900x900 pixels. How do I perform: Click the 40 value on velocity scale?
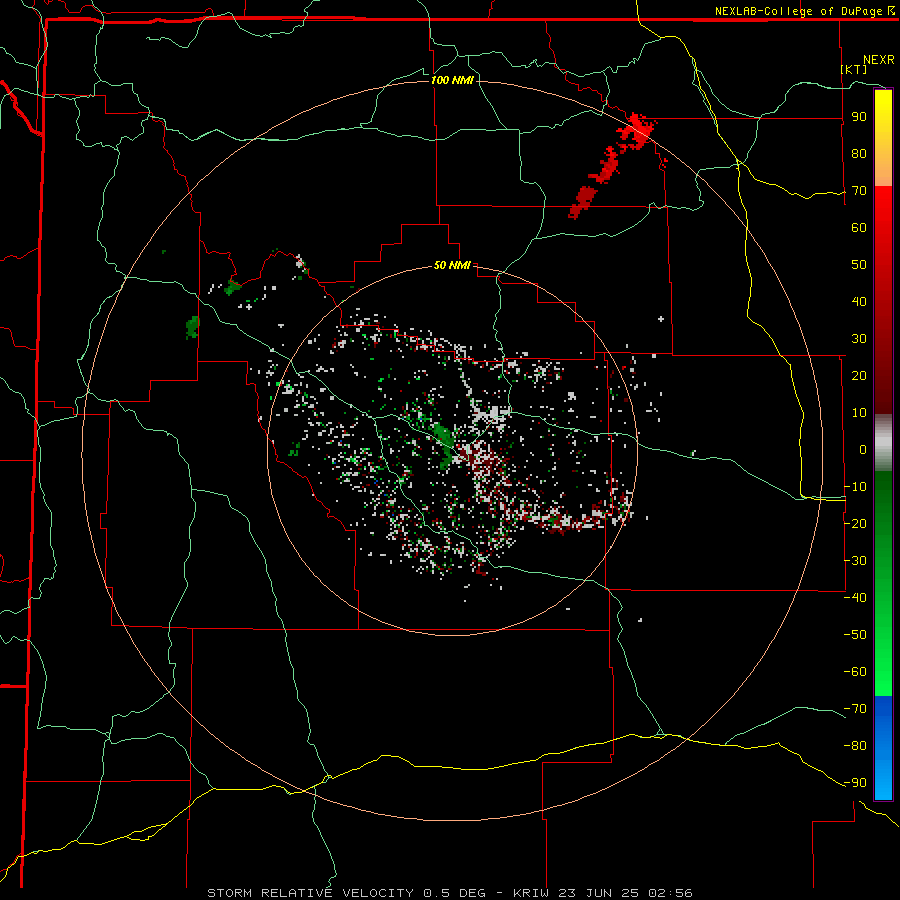point(859,302)
